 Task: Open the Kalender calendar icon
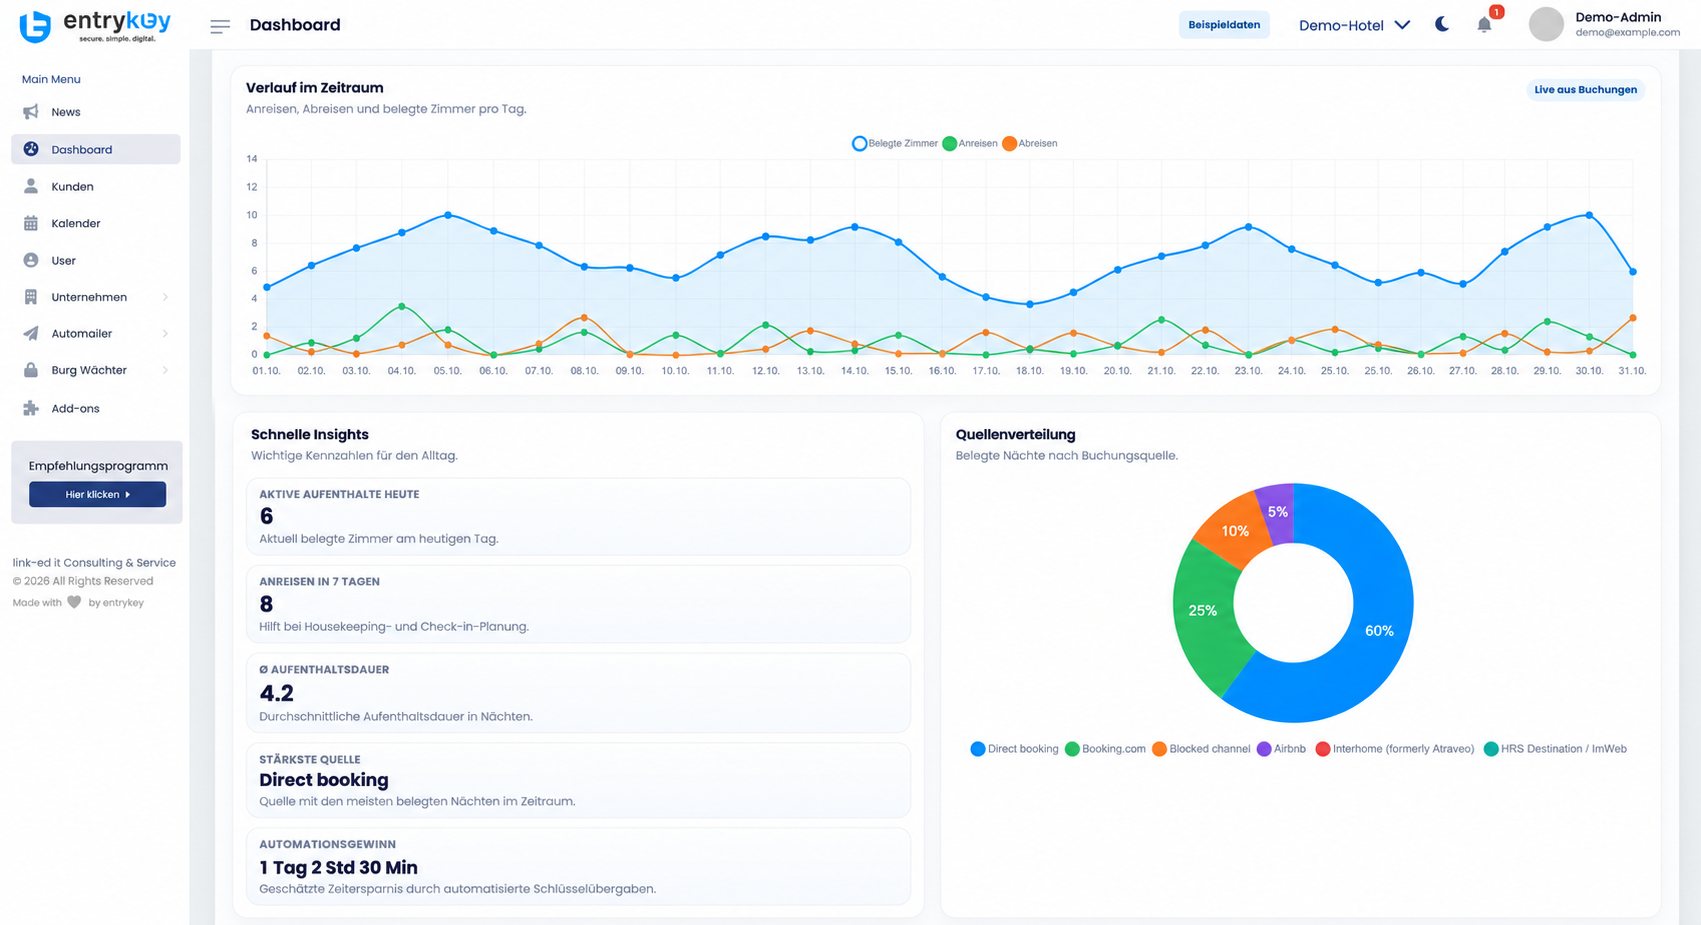[31, 223]
